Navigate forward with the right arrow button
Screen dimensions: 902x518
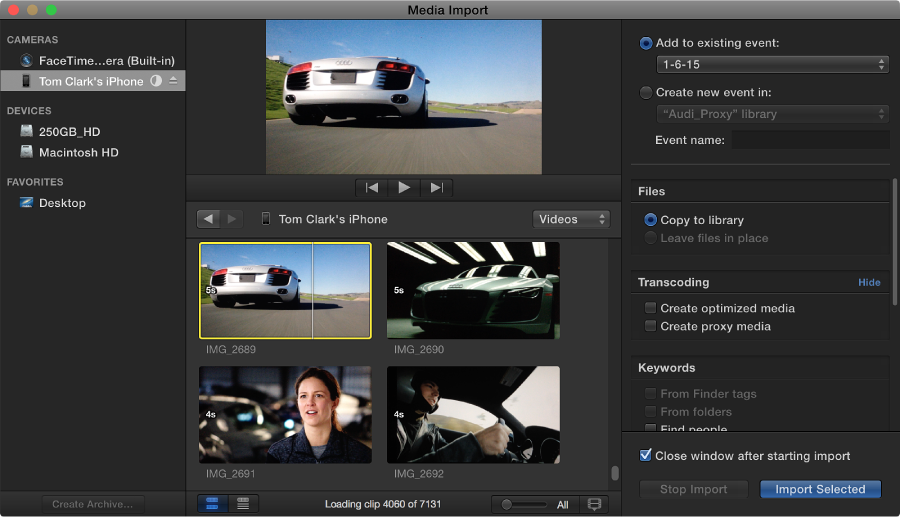[x=232, y=219]
